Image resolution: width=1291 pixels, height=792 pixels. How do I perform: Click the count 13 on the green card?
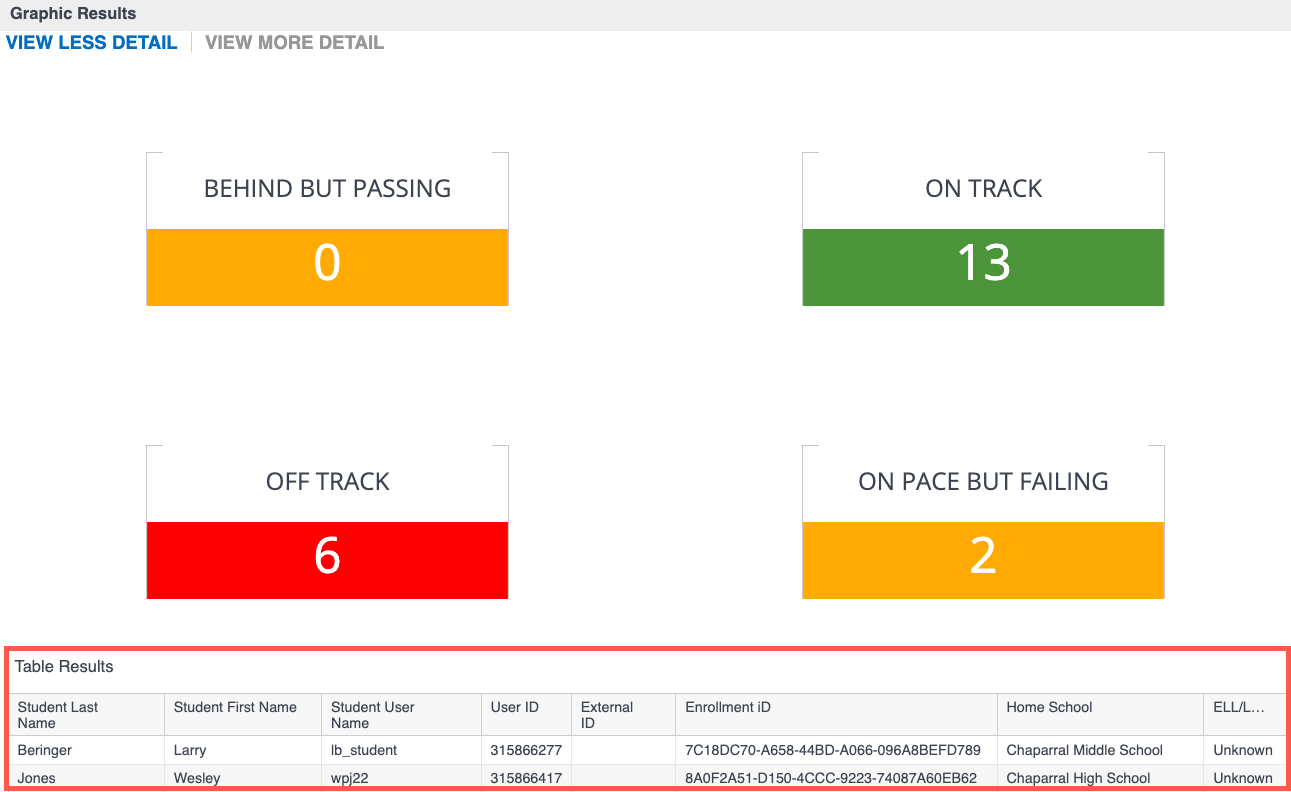982,266
